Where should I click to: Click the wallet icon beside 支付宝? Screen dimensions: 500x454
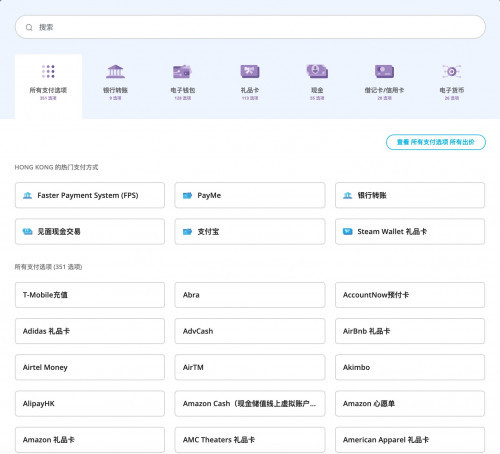point(187,231)
